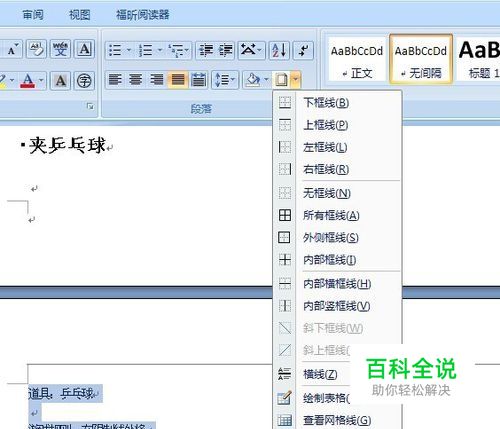Screen dimensions: 500x429
Task: Apply red font color A button
Action: click(28, 80)
